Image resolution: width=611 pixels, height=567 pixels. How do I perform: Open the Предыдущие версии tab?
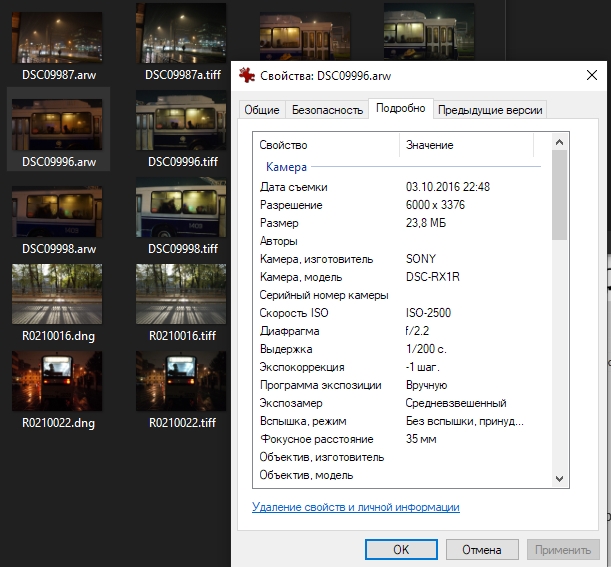490,110
